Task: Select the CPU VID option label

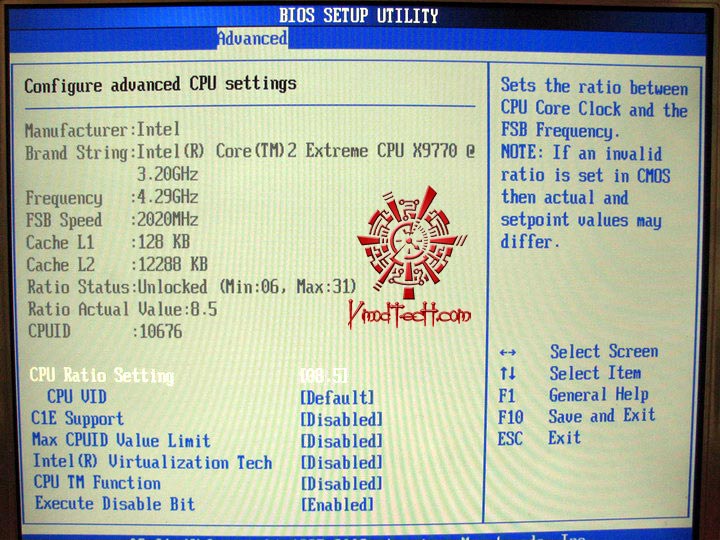Action: coord(77,397)
